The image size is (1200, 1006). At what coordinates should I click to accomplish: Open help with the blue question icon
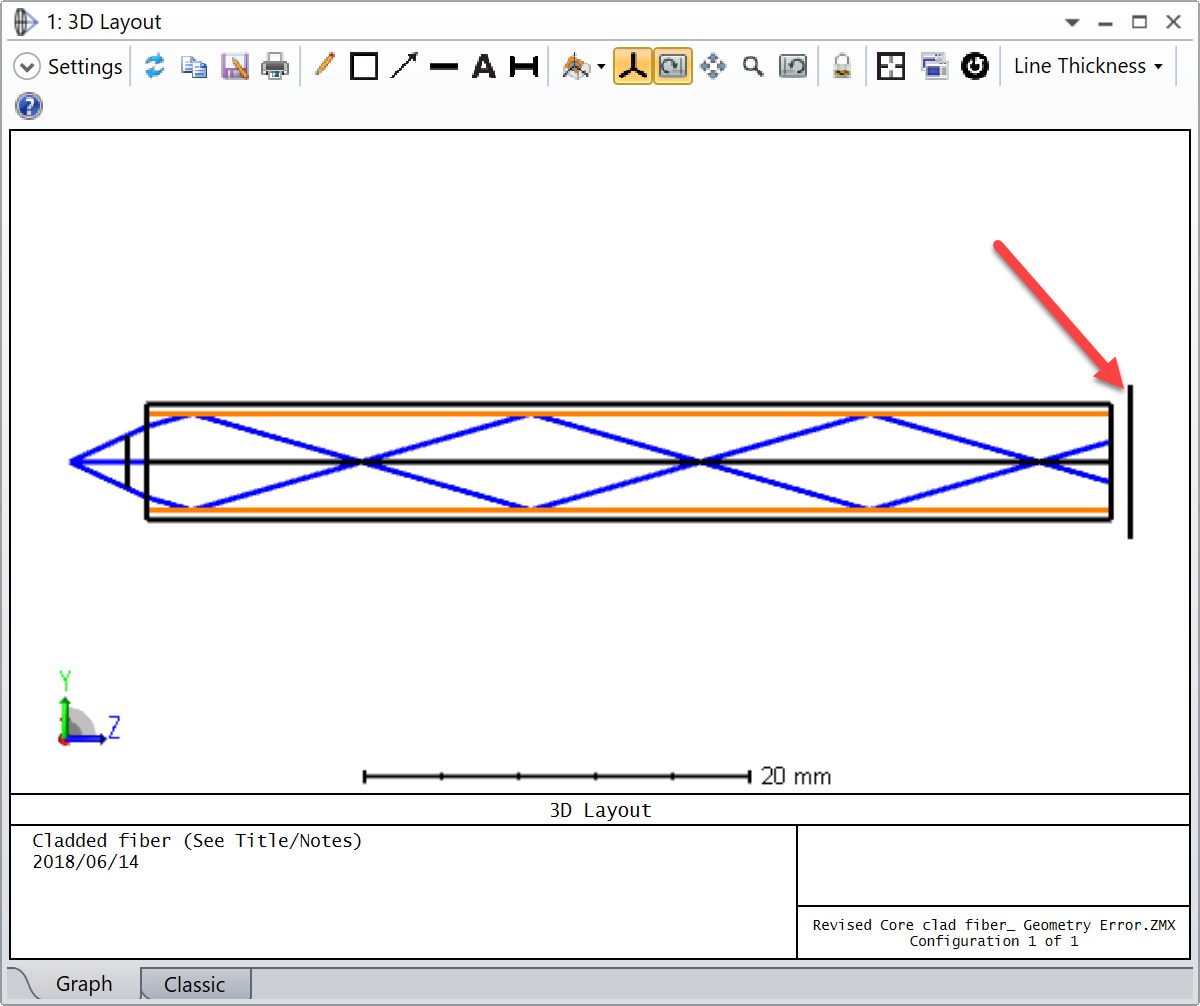[30, 107]
